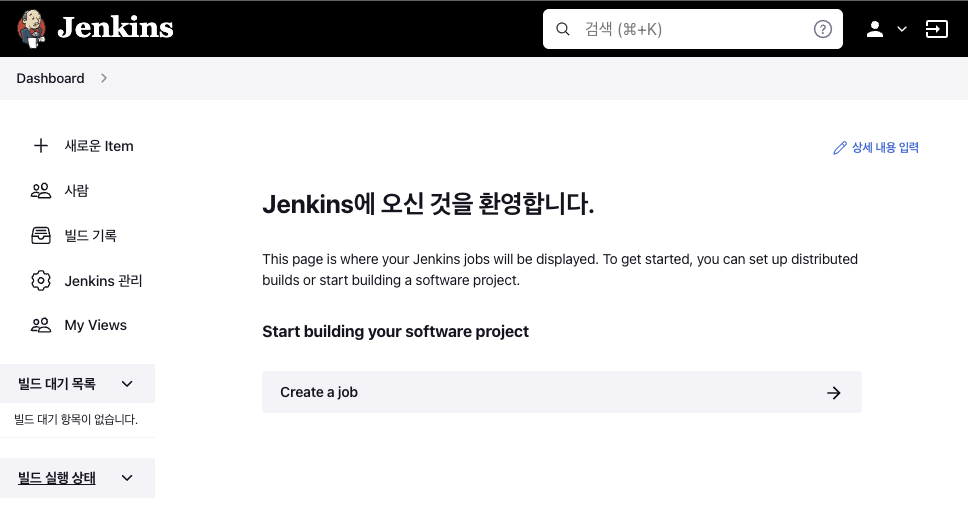Collapse the 빌드 실행 상태 chevron
Image resolution: width=968 pixels, height=525 pixels.
[x=127, y=477]
